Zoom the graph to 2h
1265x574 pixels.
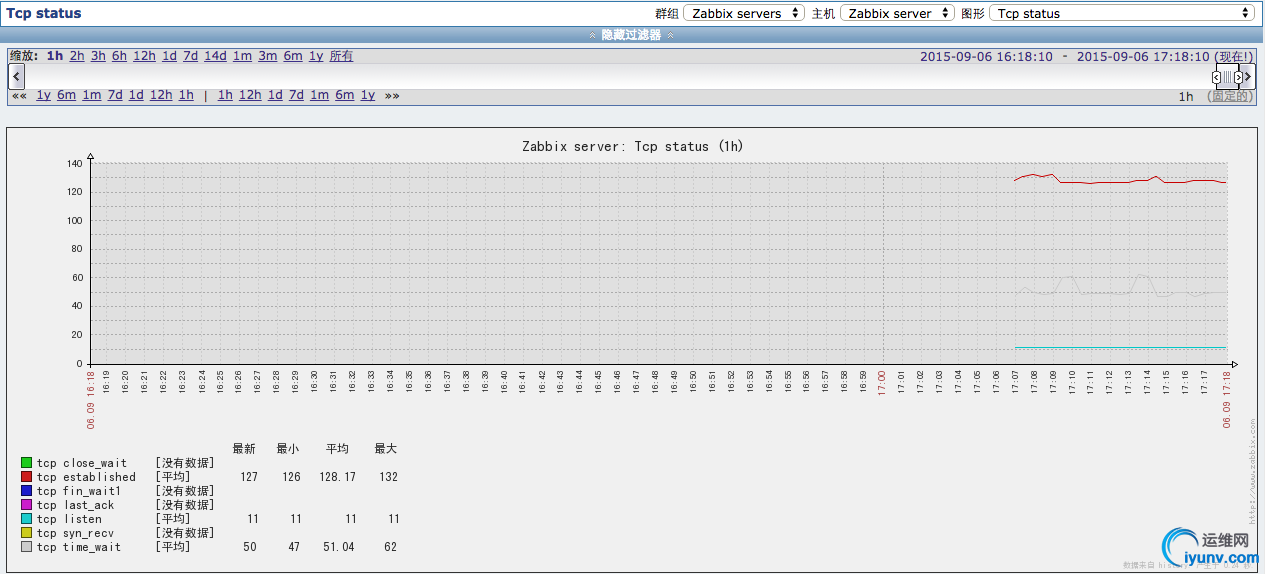tap(77, 56)
